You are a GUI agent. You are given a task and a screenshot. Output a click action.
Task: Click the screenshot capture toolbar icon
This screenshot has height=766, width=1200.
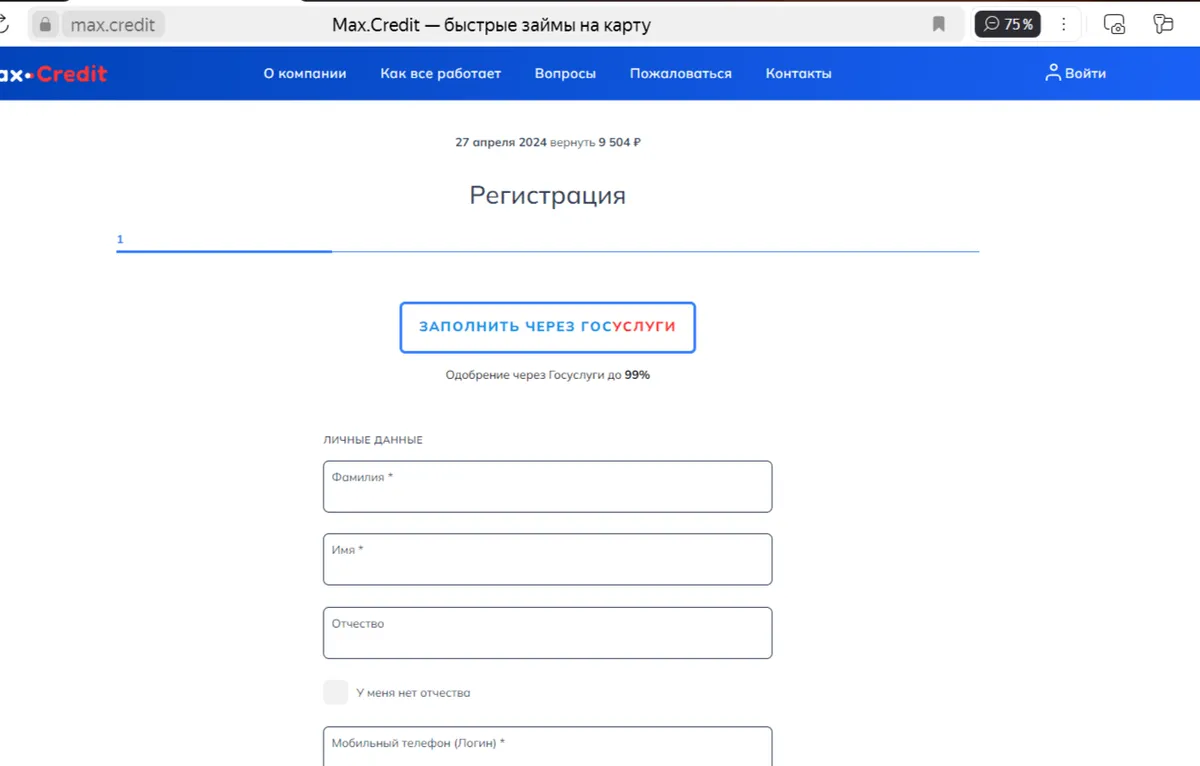tap(1114, 24)
